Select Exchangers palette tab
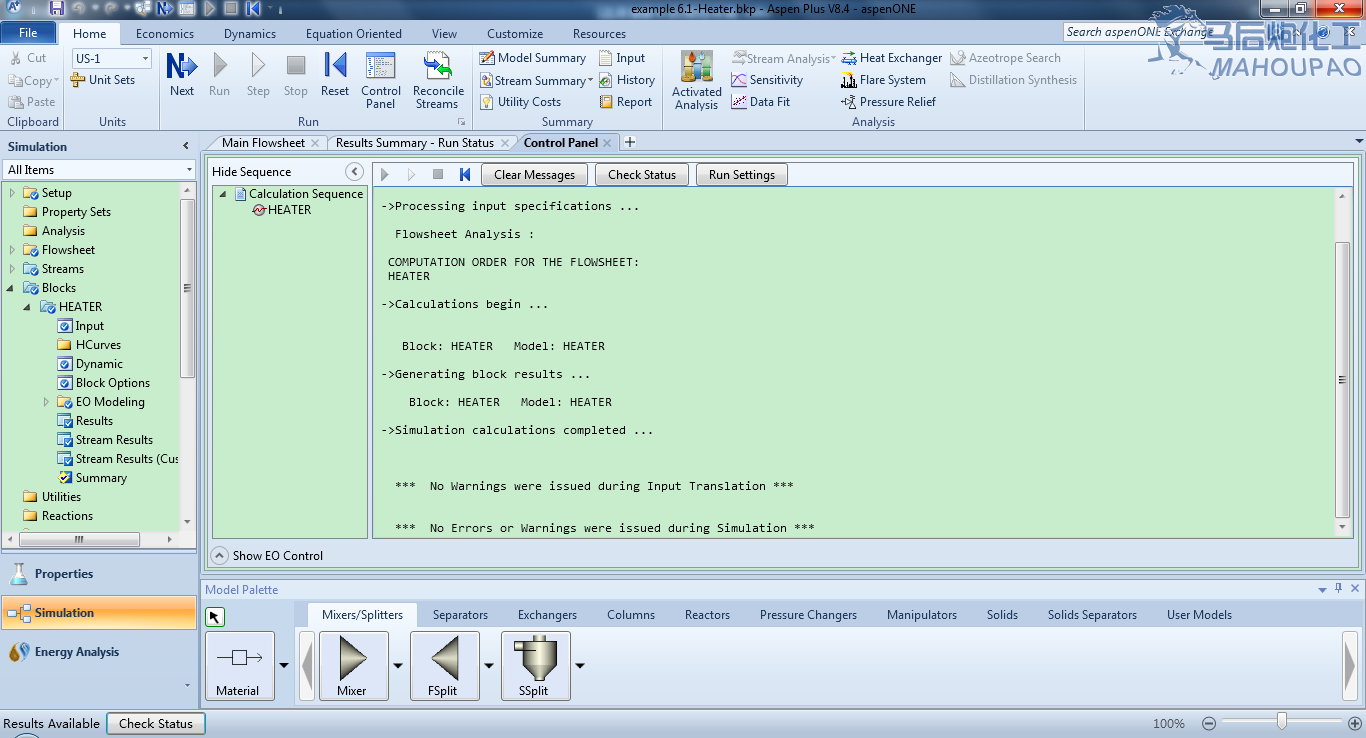Screen dimensions: 1366x738 pyautogui.click(x=547, y=615)
